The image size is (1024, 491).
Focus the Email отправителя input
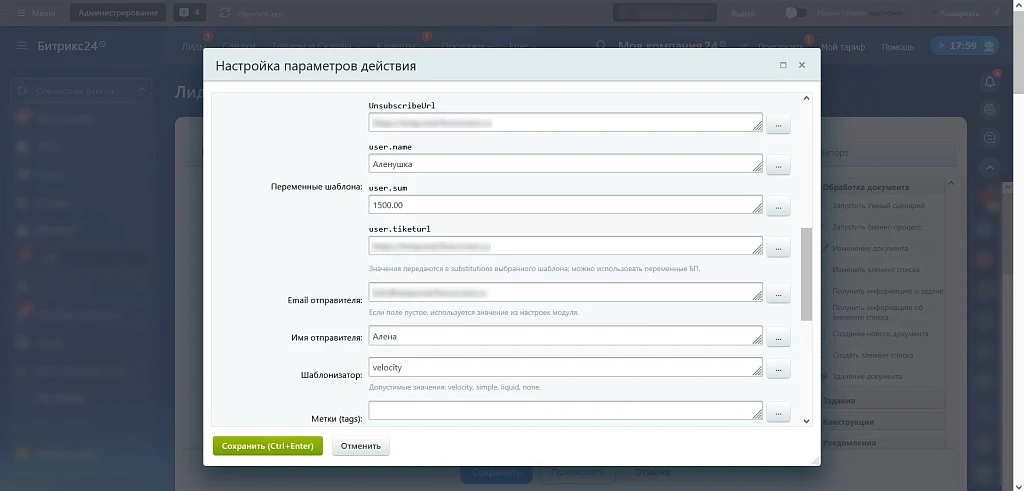coord(566,292)
